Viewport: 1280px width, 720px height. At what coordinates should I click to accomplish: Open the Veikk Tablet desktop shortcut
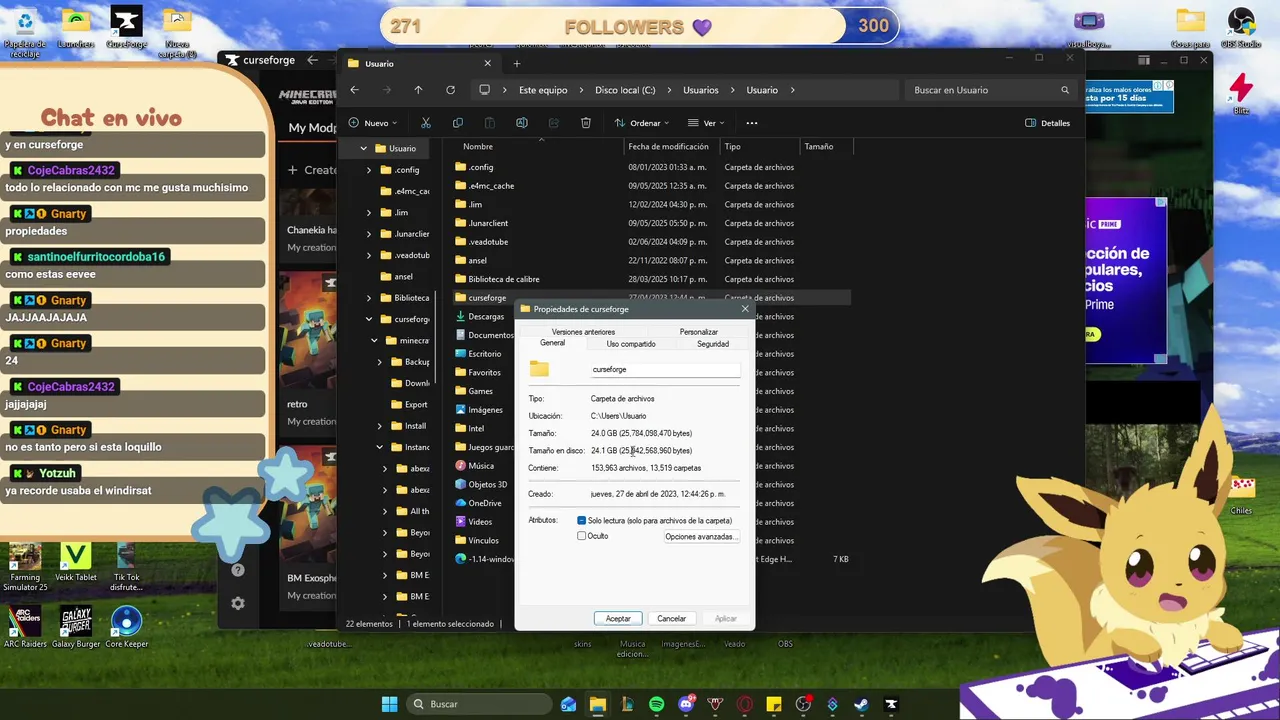point(76,566)
